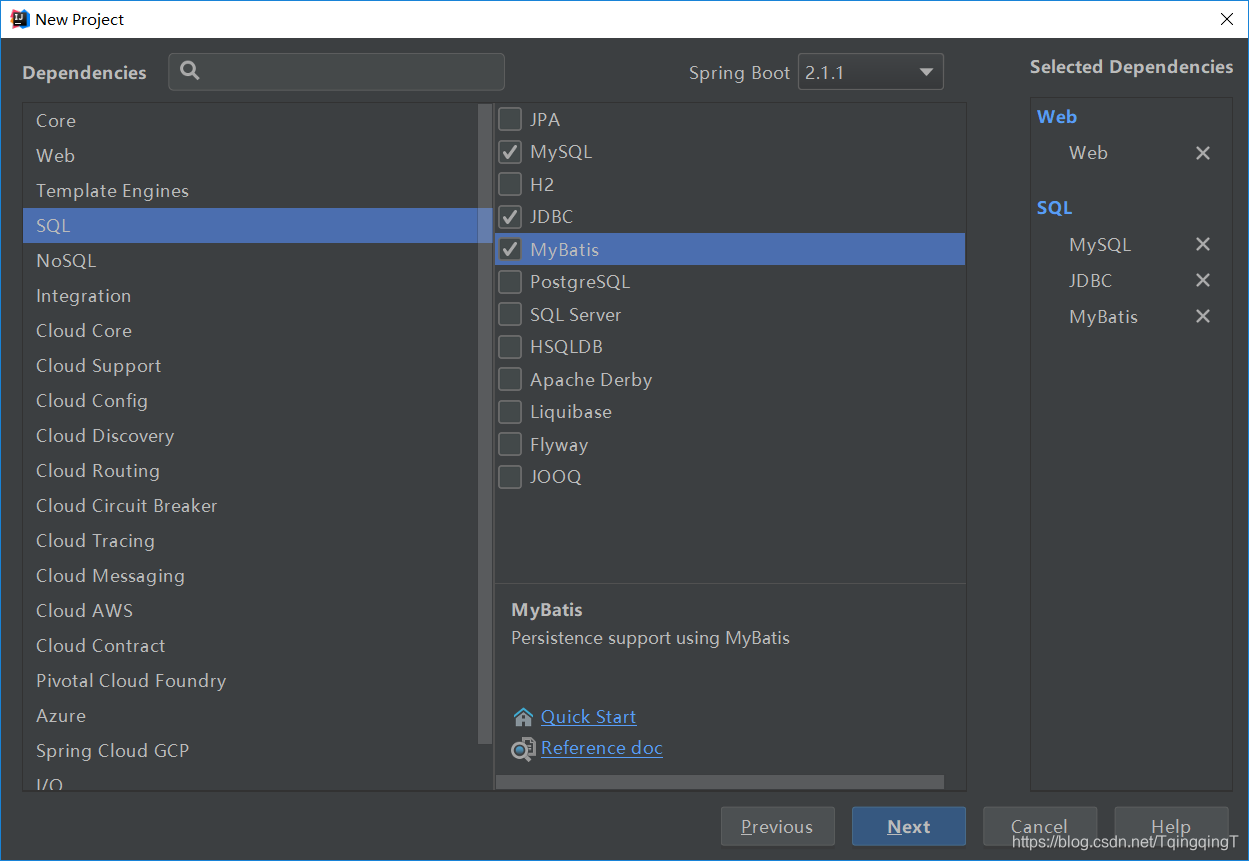Screen dimensions: 1249x861
Task: Close the New Project dialog
Action: pos(1227,19)
